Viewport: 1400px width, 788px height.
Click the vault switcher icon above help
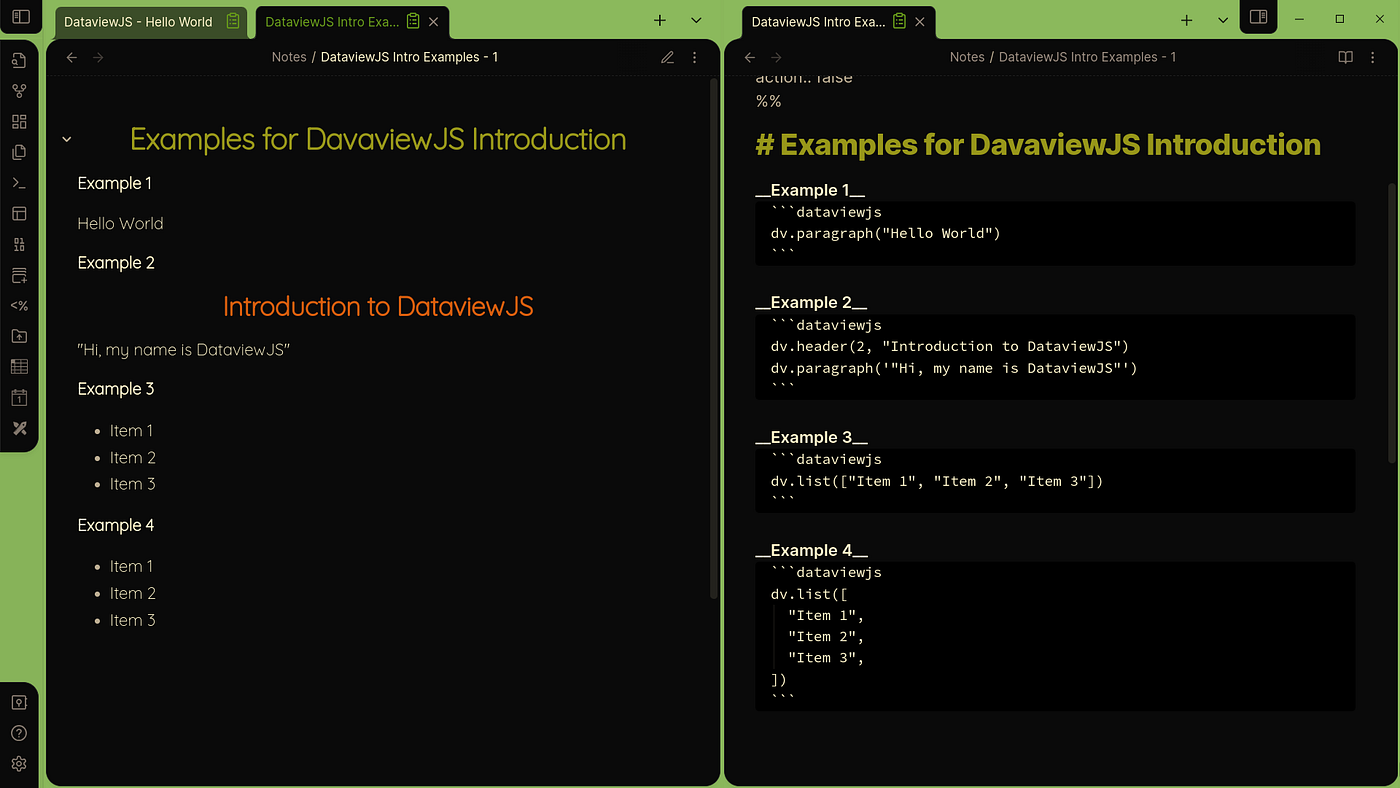19,702
